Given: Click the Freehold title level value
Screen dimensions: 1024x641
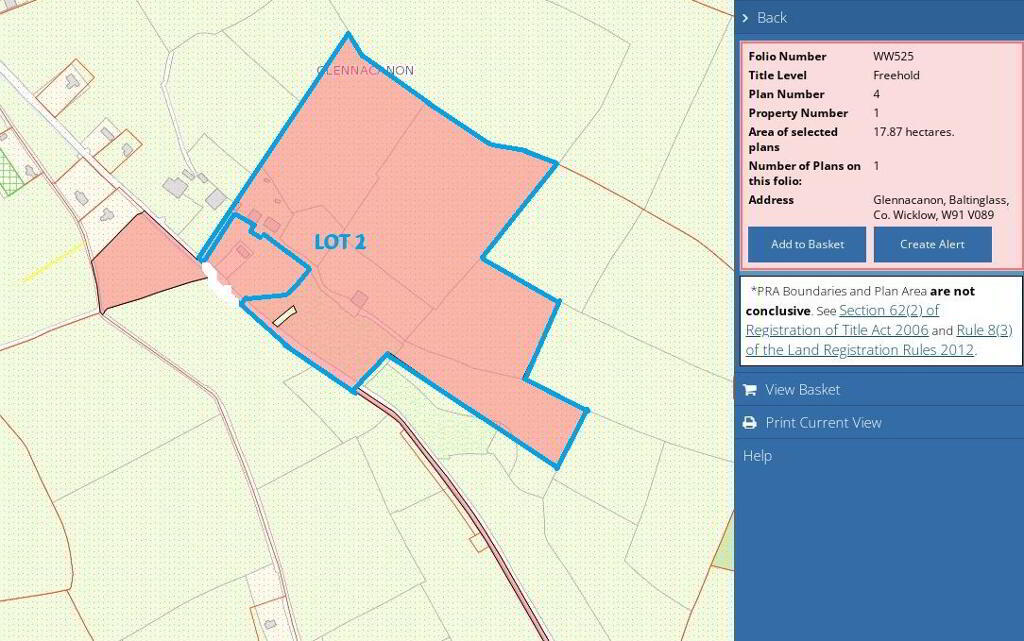Looking at the screenshot, I should [x=896, y=75].
